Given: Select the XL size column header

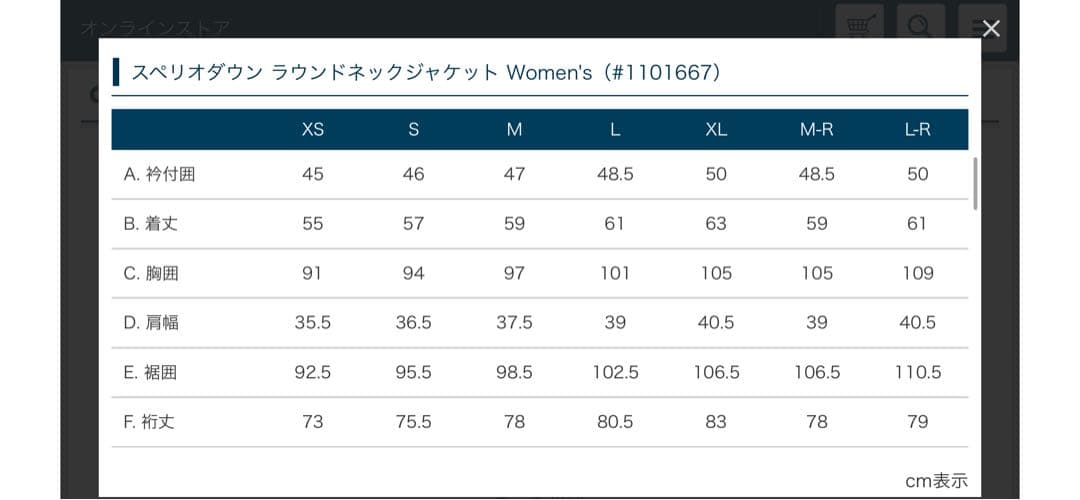Looking at the screenshot, I should click(716, 130).
